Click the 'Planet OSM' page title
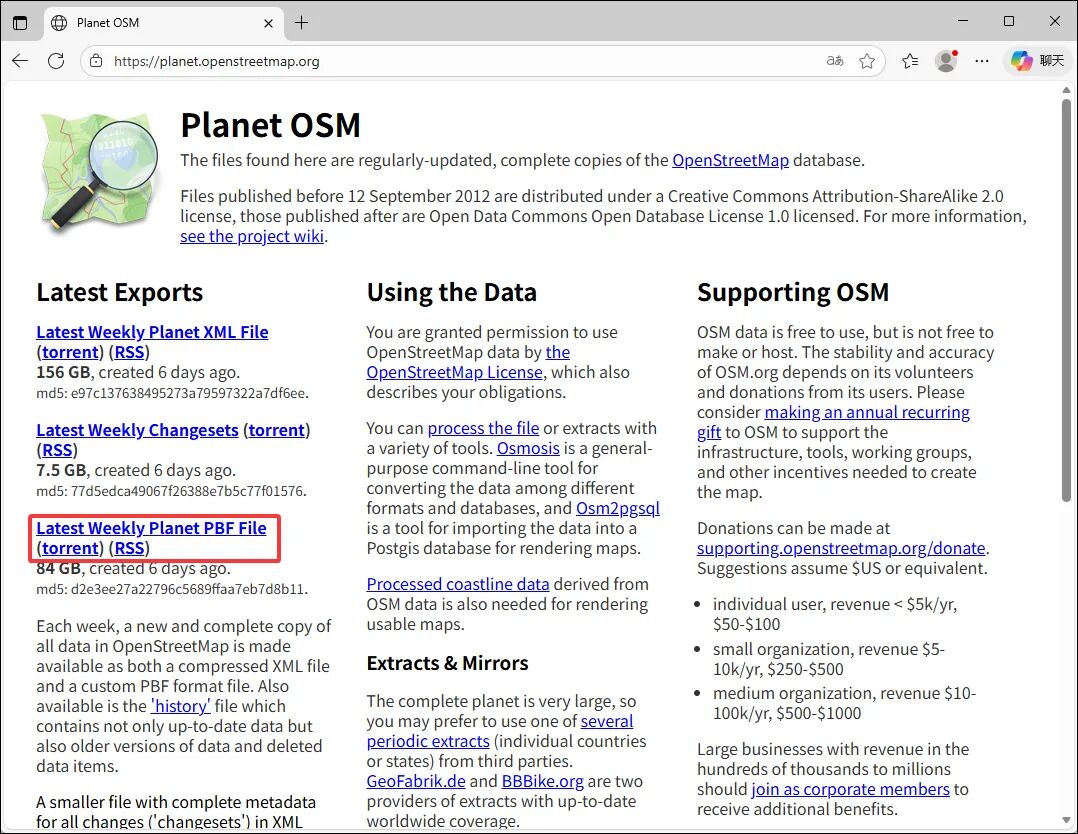 270,125
